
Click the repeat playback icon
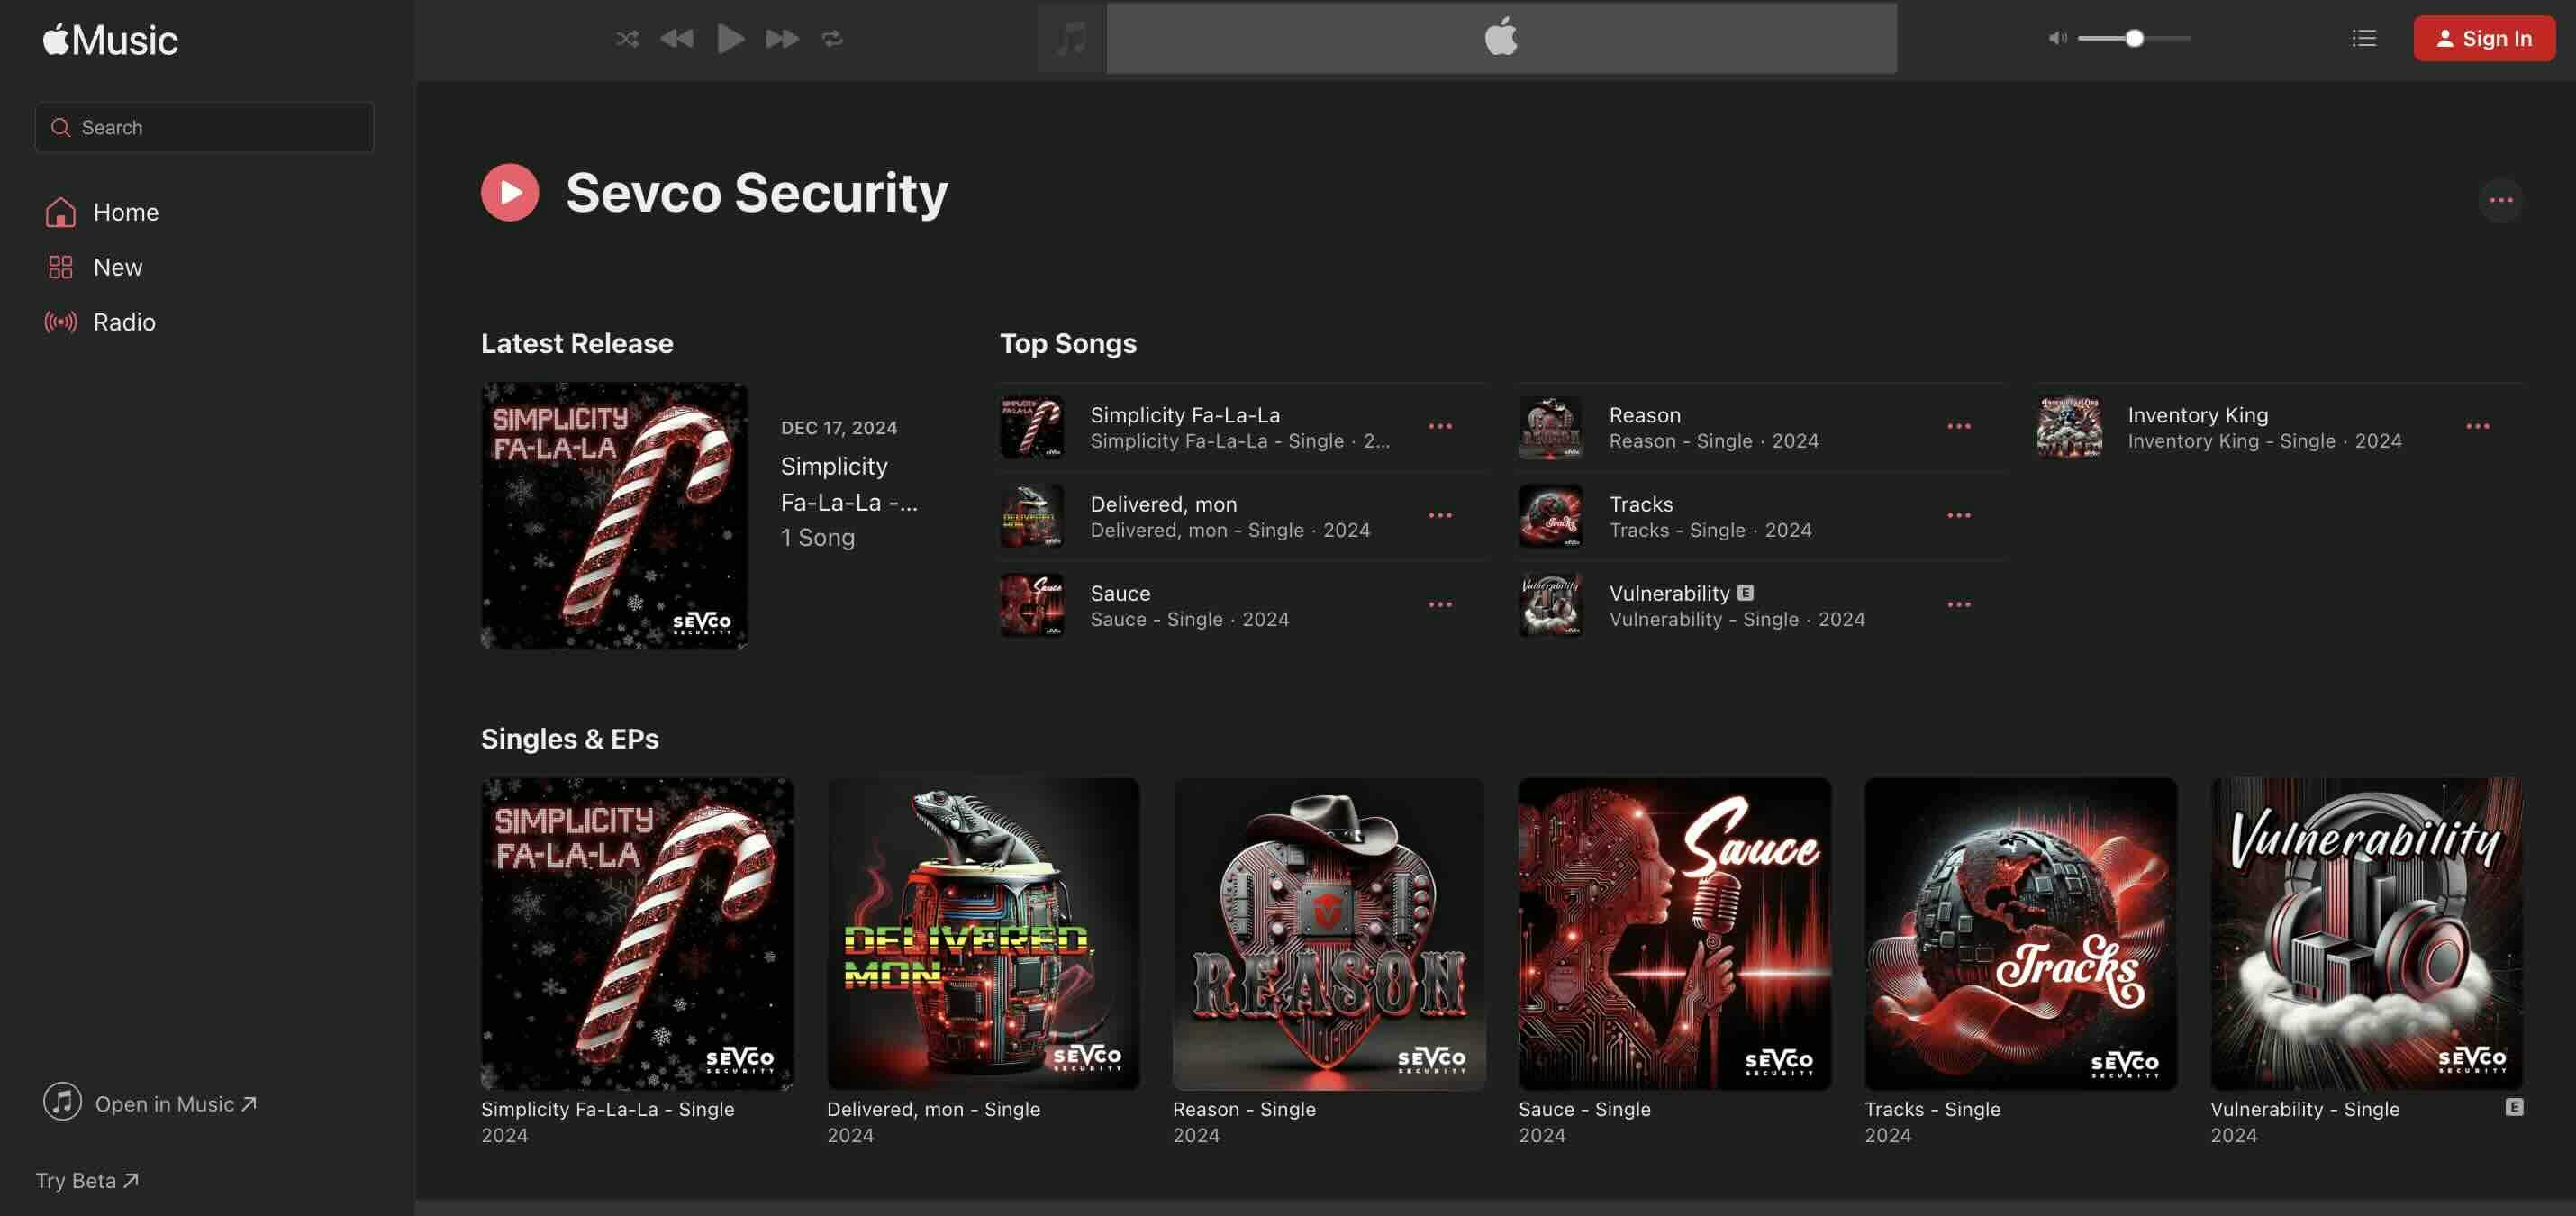coord(830,38)
